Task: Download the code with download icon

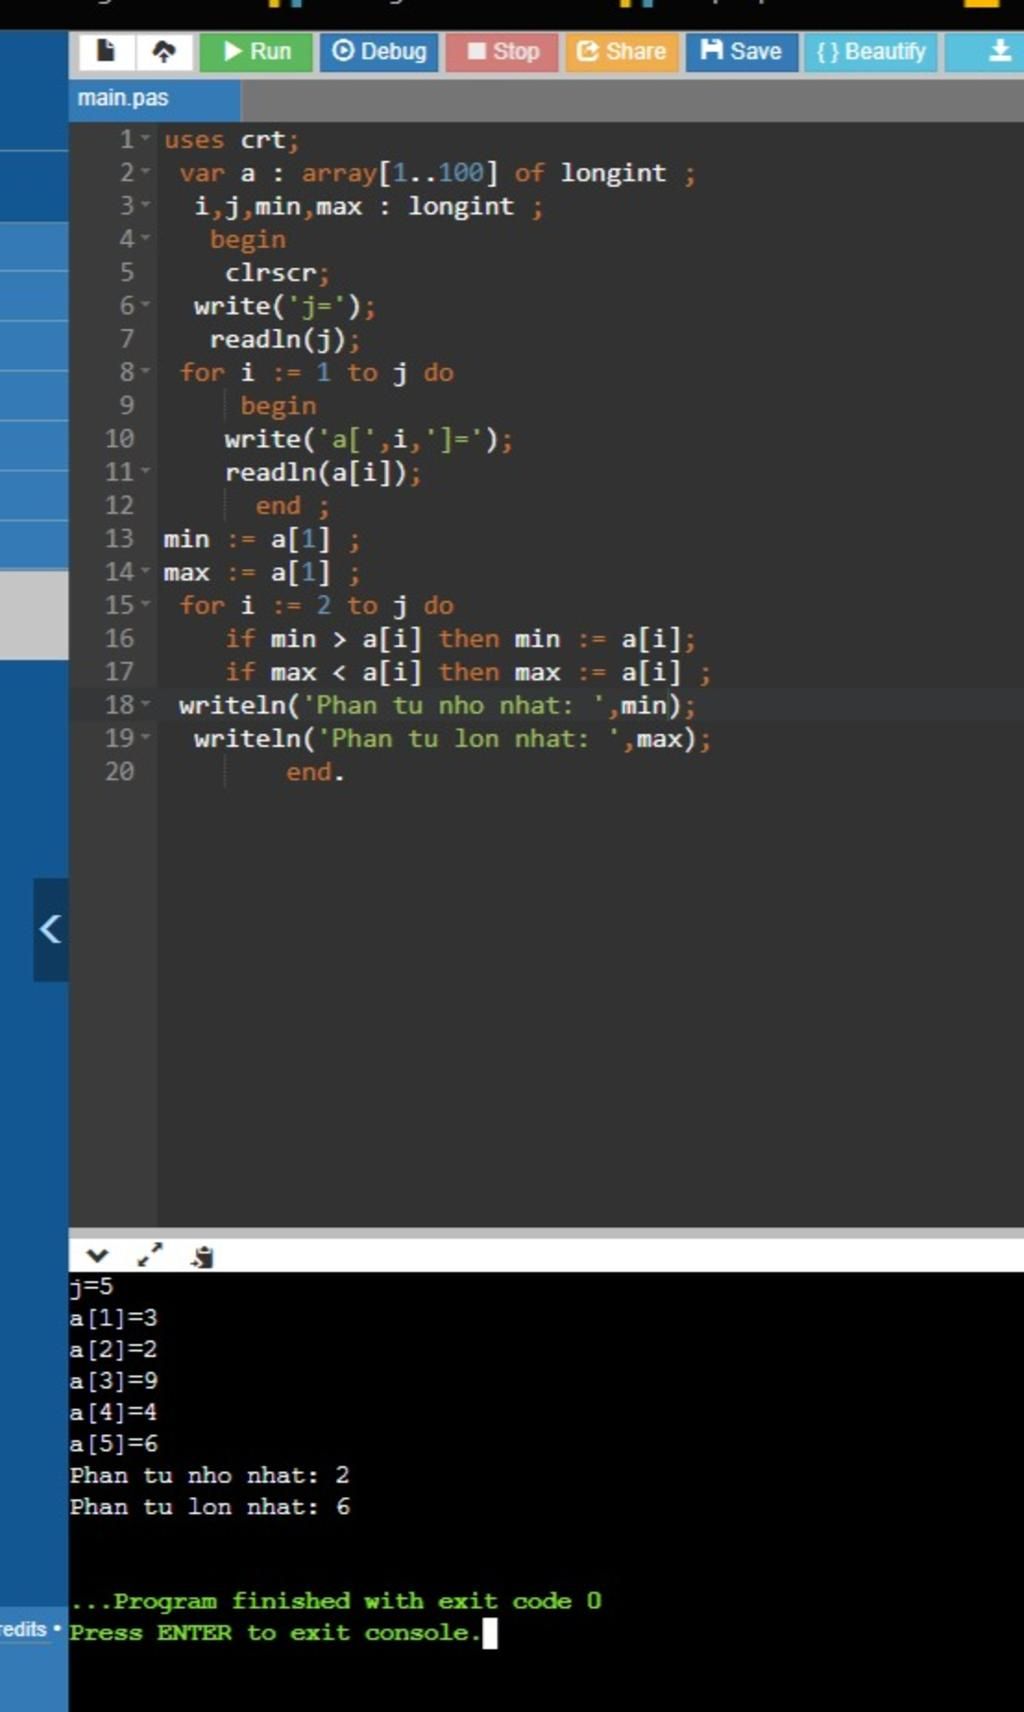Action: point(998,51)
